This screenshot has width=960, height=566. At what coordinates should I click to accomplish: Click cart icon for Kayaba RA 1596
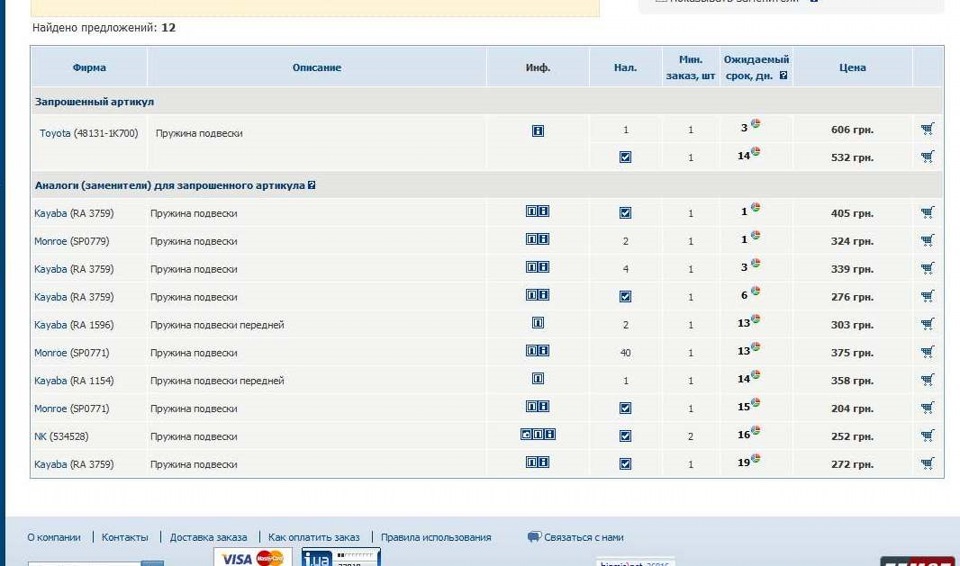pyautogui.click(x=927, y=324)
